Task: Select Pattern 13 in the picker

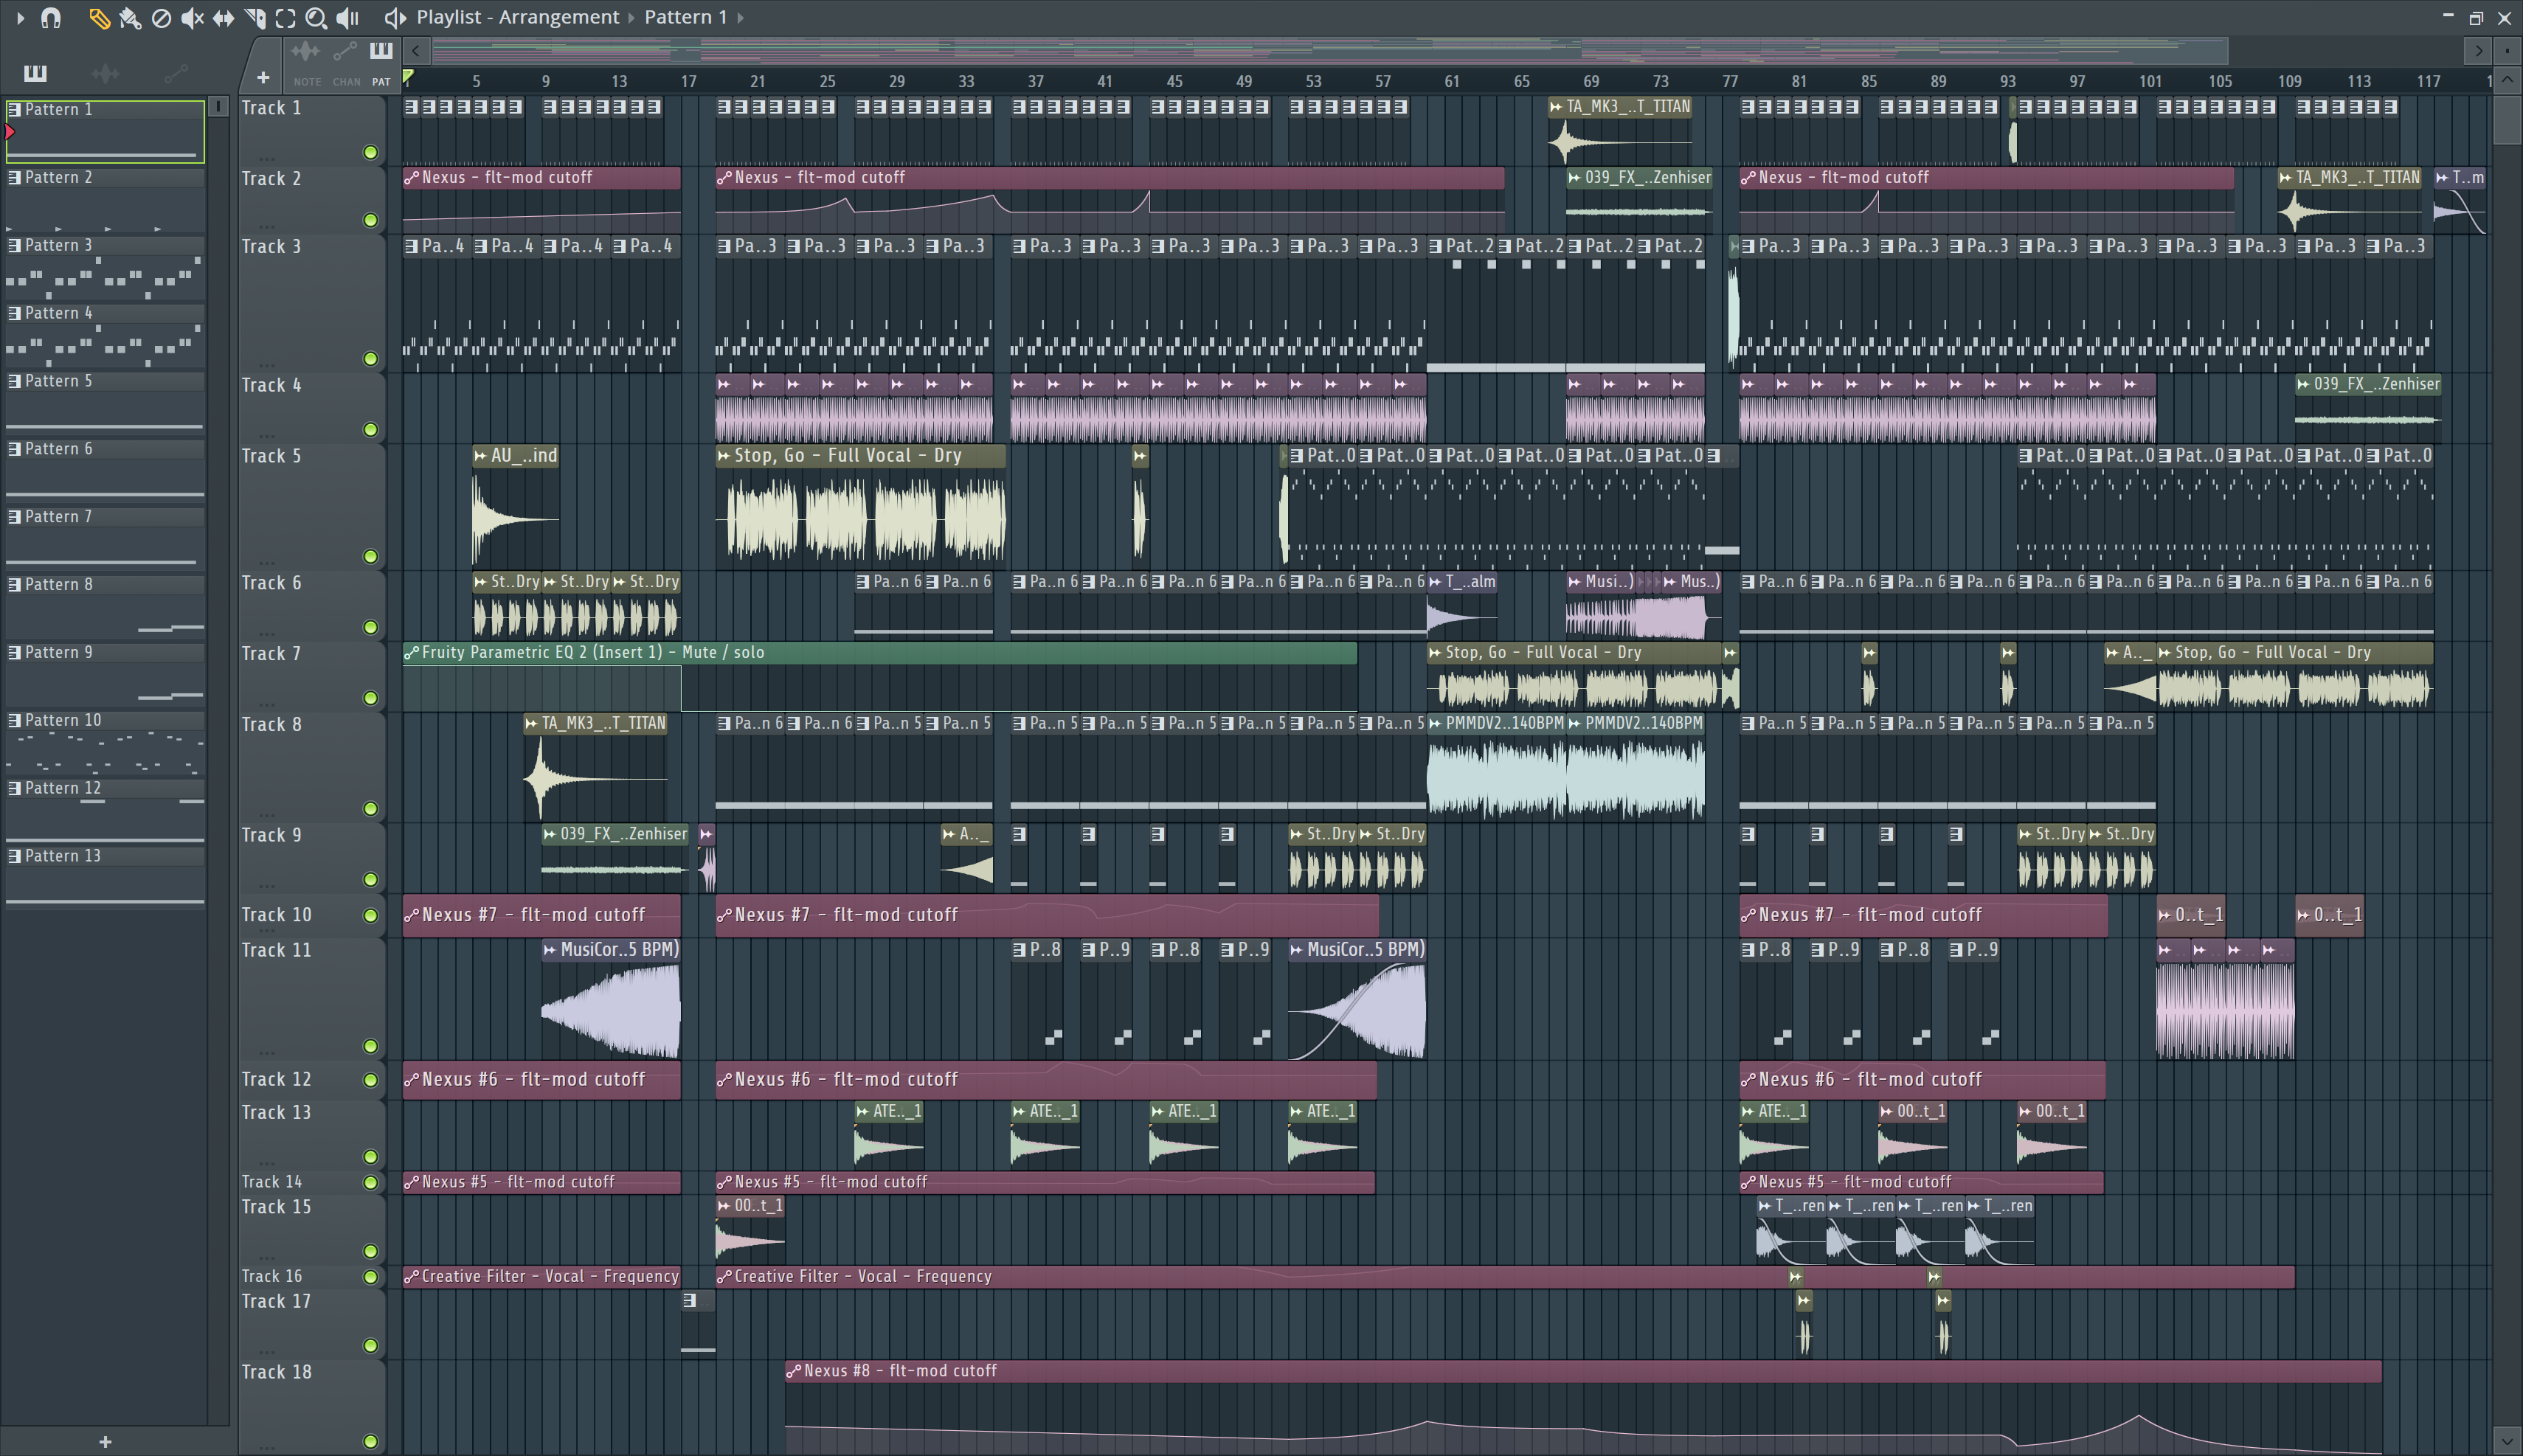Action: click(105, 879)
